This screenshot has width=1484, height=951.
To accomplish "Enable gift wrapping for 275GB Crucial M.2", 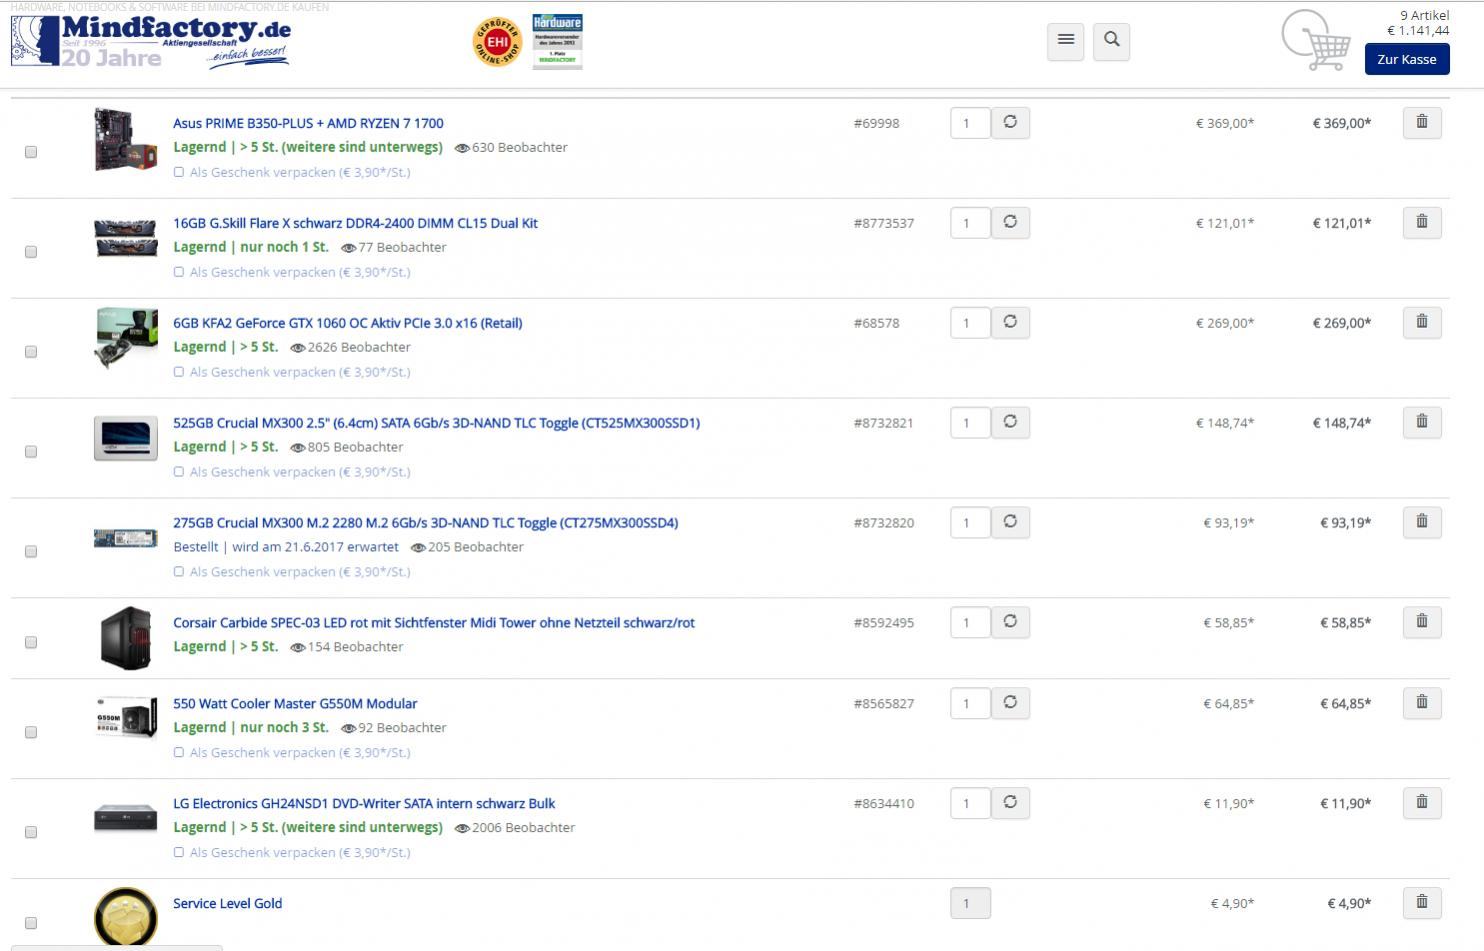I will point(179,572).
